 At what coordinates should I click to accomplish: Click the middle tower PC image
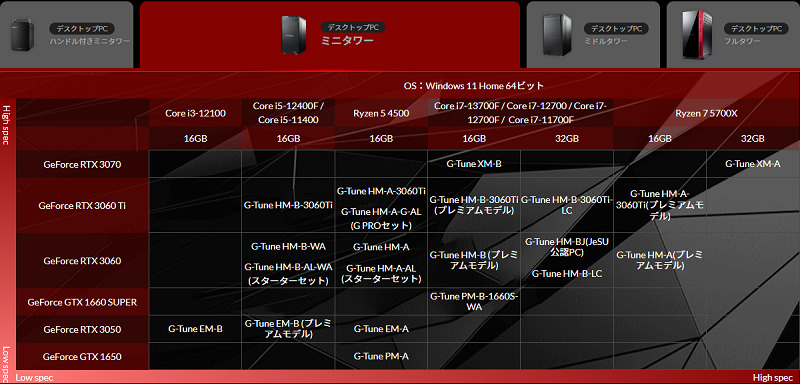coord(557,35)
